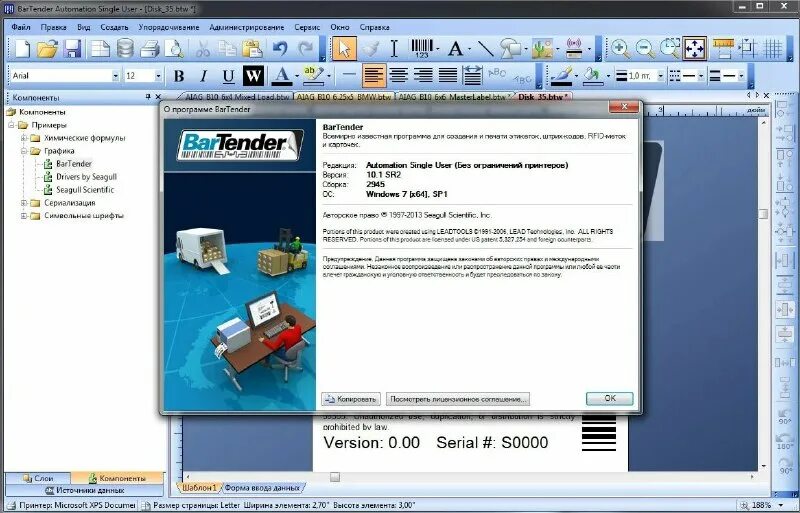Expand the Химические формулы folder
Screen dimensions: 800x513
click(23, 138)
